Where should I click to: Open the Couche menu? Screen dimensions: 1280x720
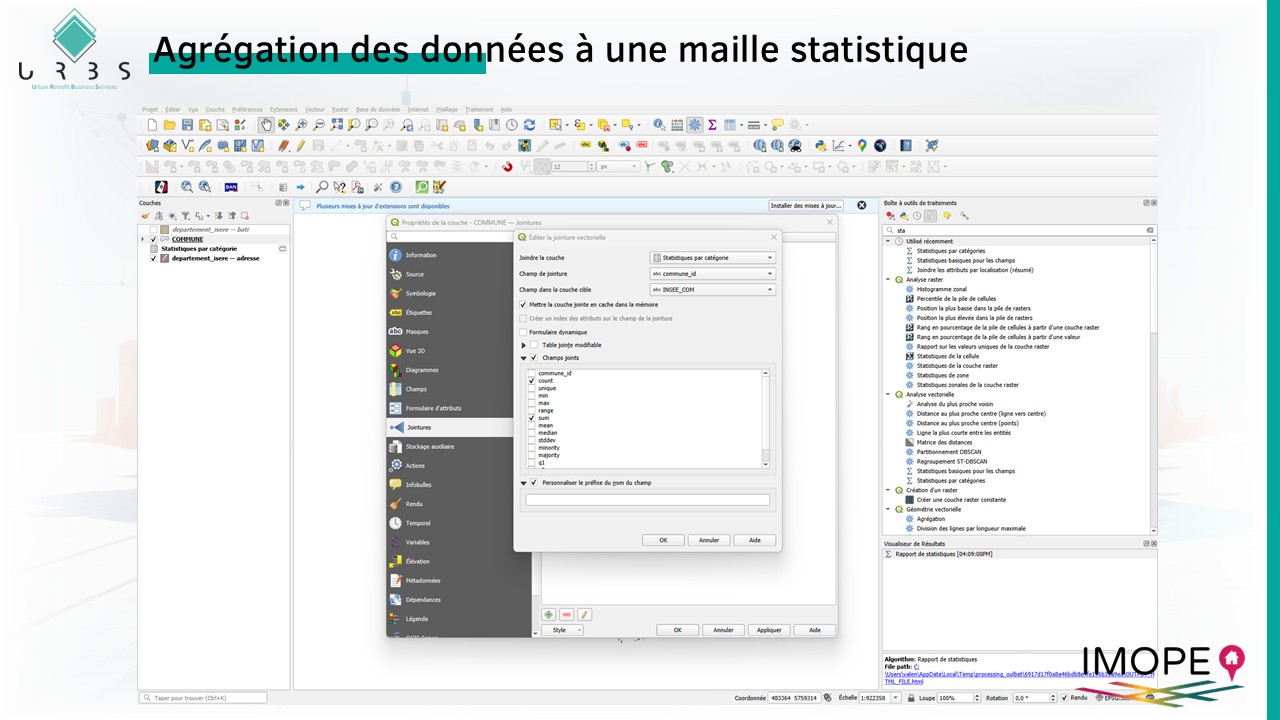[215, 109]
